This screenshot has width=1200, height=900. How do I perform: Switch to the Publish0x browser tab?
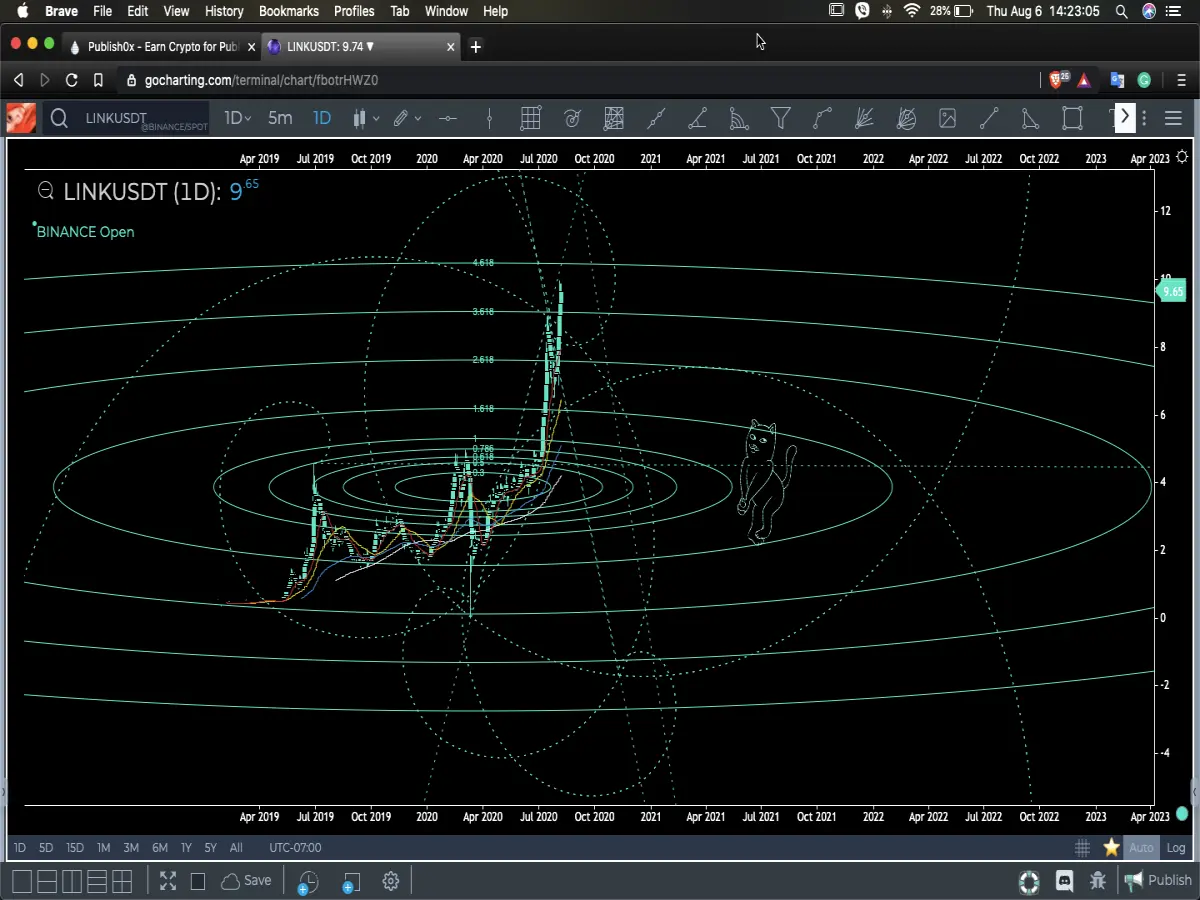[163, 46]
